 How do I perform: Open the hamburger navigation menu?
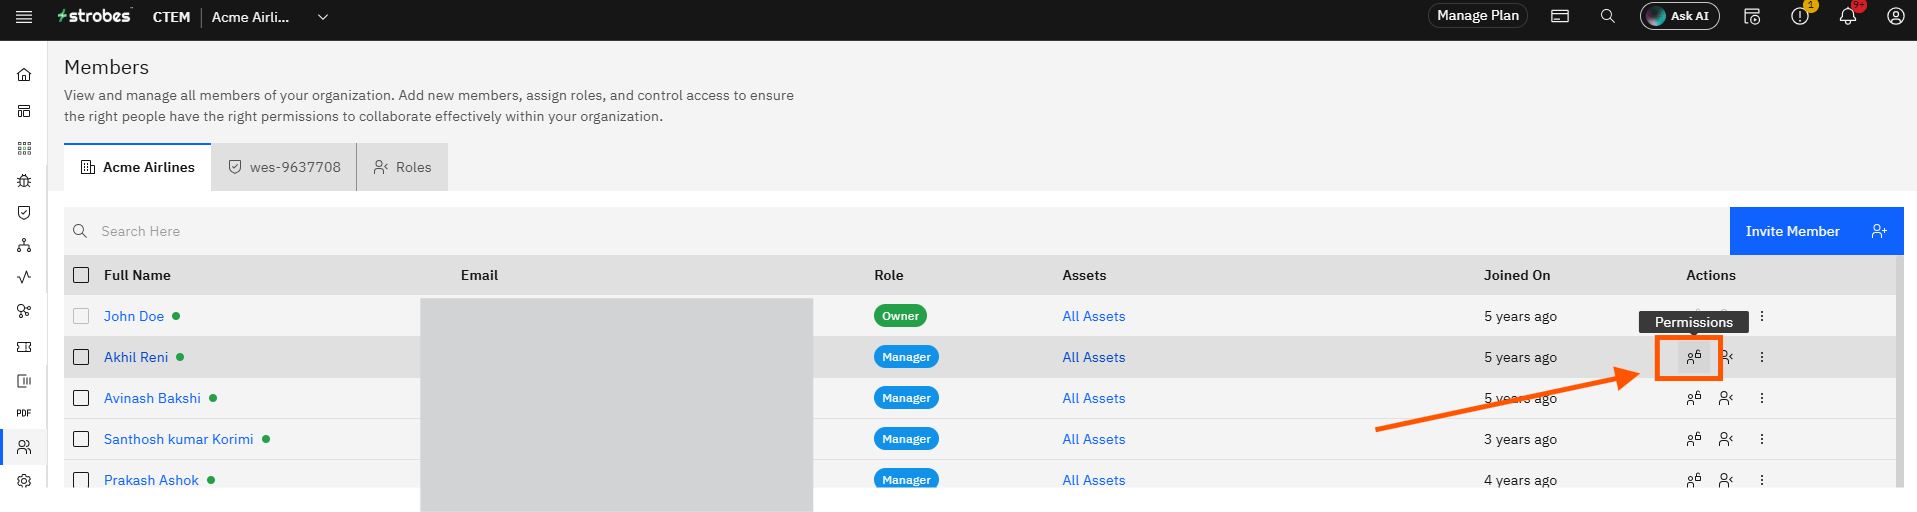[24, 16]
